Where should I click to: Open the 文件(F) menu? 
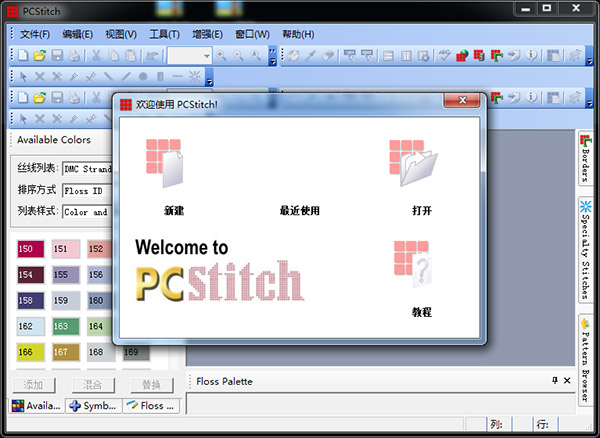35,34
